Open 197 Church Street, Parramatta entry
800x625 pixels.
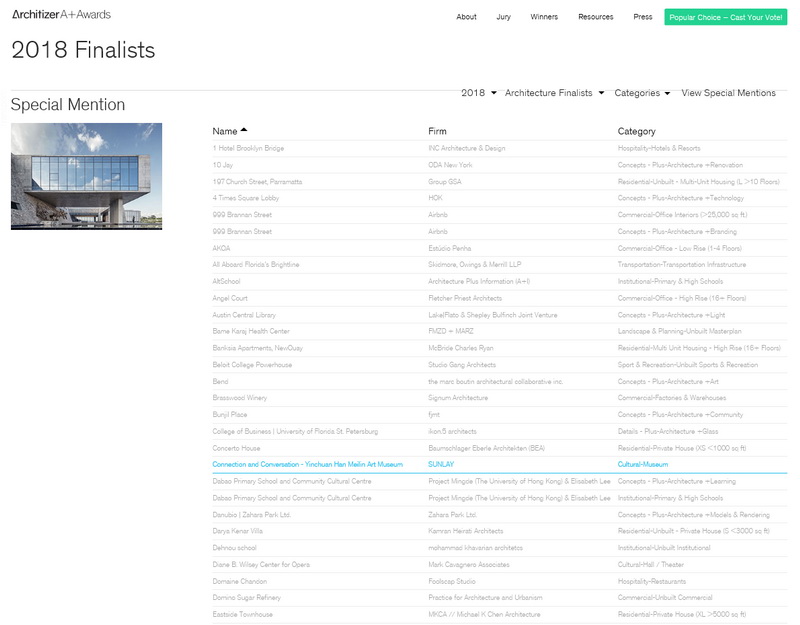(257, 182)
